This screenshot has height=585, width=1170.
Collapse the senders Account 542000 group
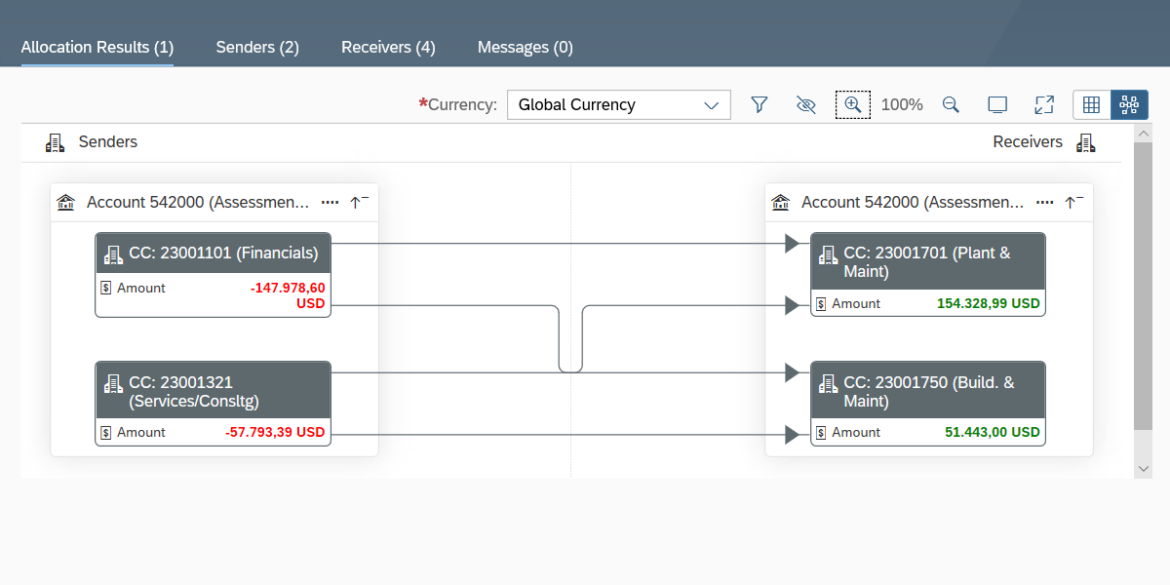pos(359,202)
